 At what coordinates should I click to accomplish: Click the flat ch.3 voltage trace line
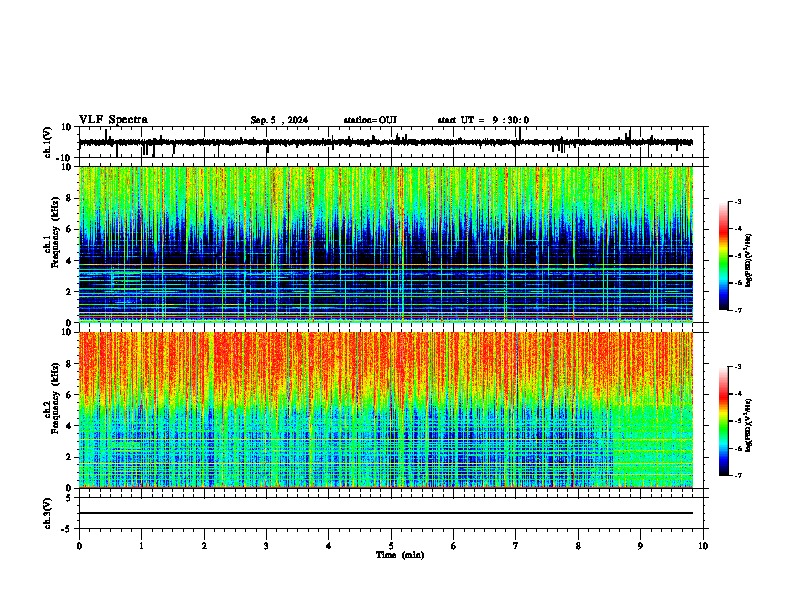coord(386,513)
